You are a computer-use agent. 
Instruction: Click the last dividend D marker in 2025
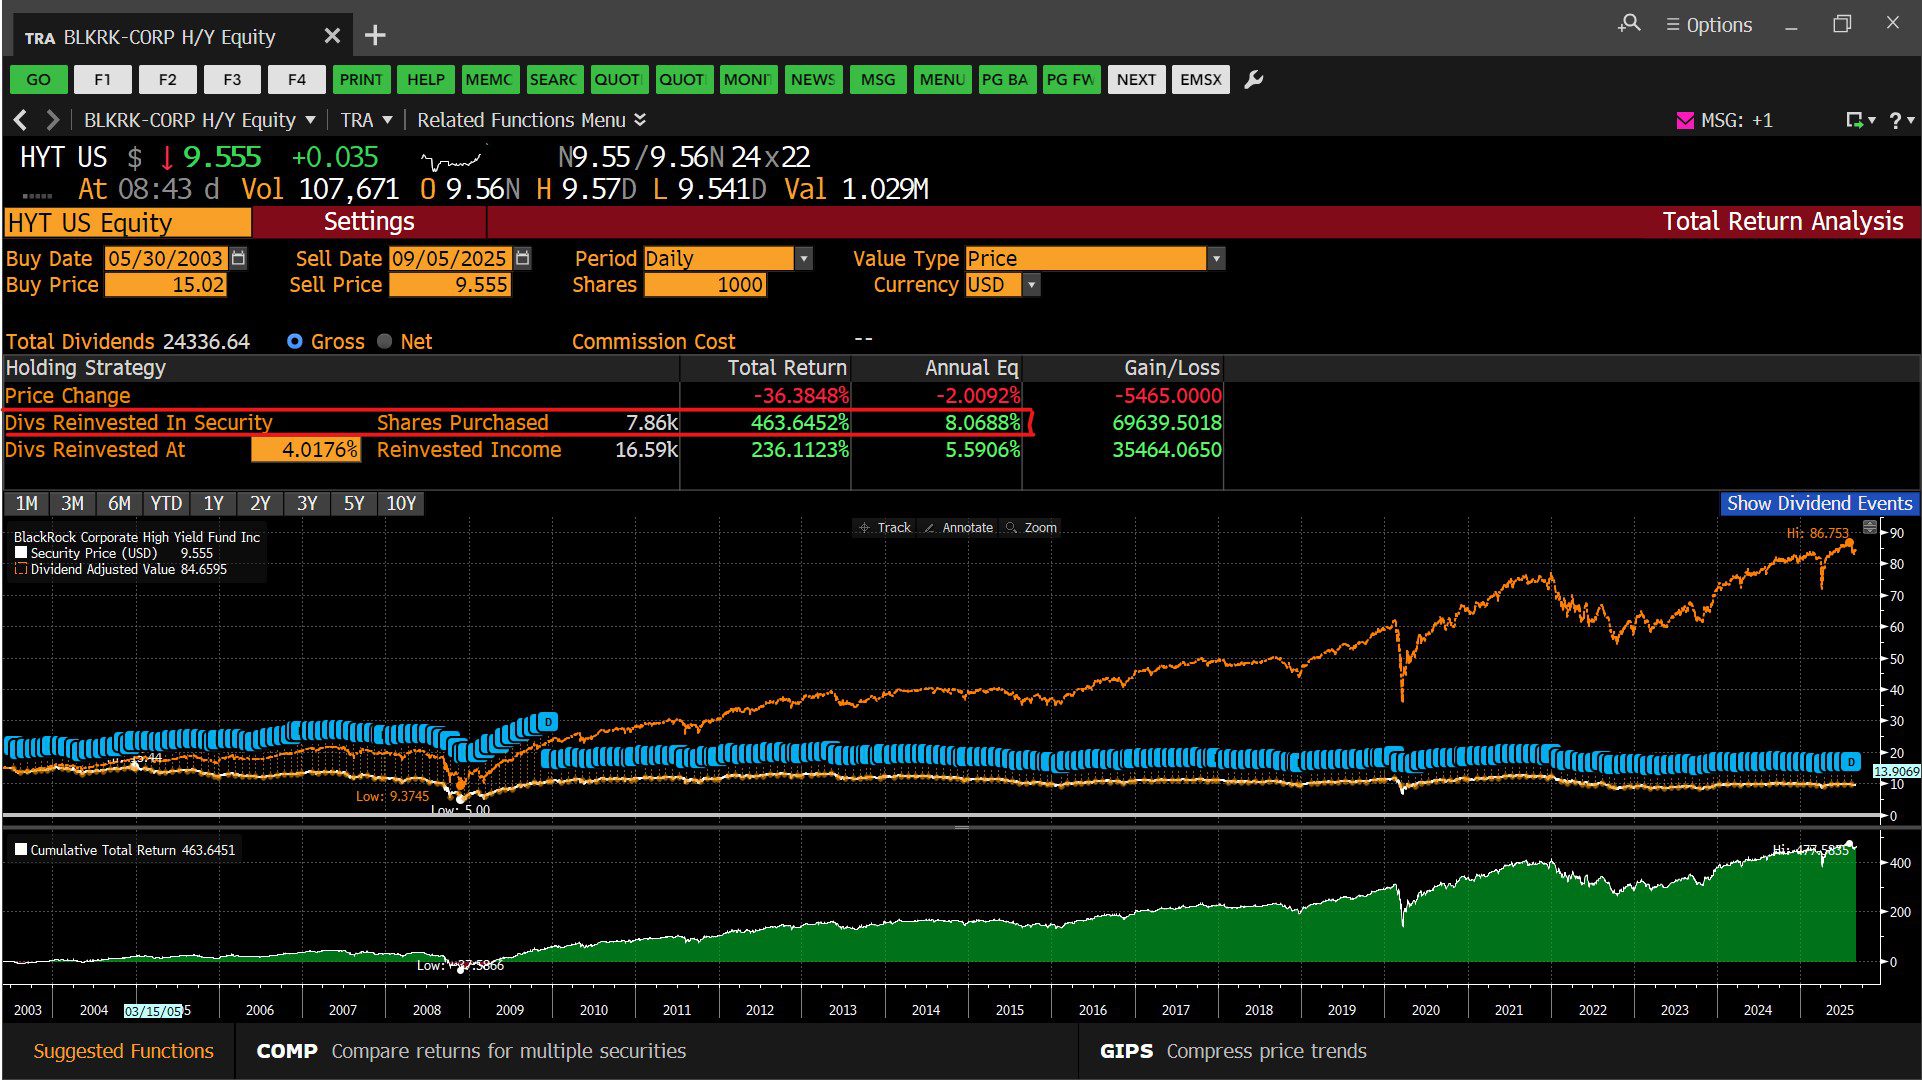(1852, 762)
